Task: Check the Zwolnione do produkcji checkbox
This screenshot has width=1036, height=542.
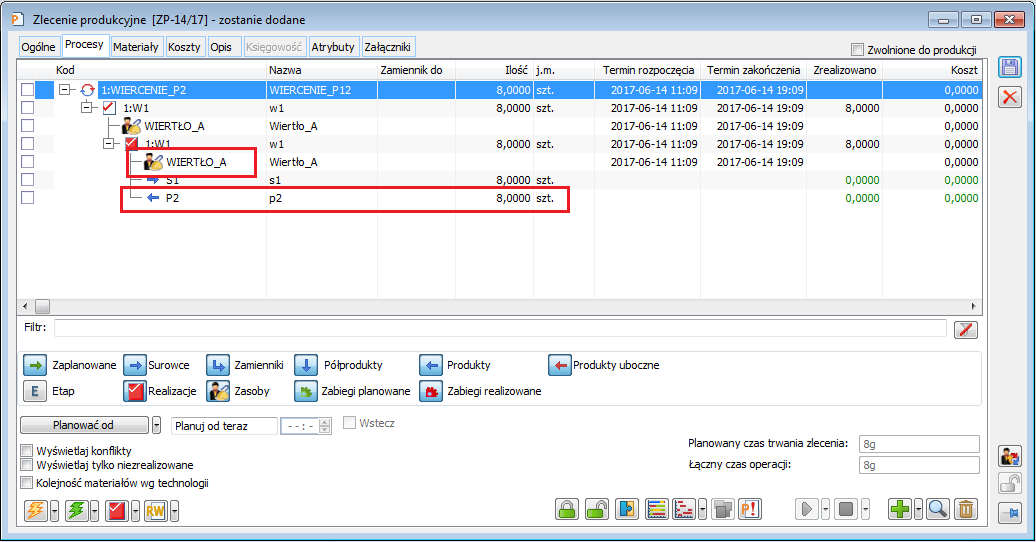Action: [x=858, y=50]
